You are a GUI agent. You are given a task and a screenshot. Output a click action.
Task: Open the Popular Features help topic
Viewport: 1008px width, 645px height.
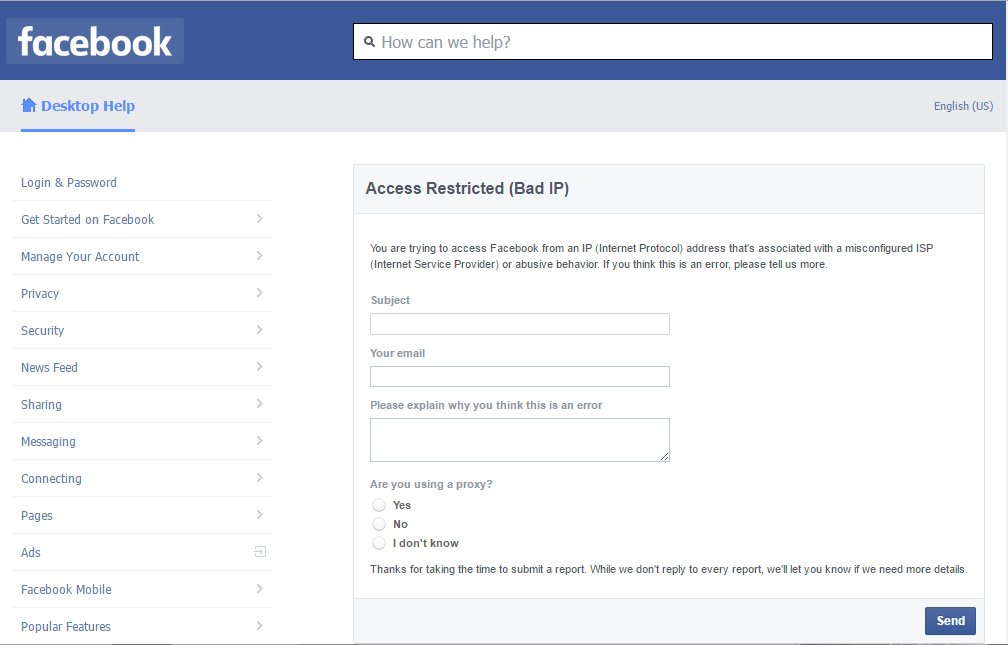tap(66, 626)
